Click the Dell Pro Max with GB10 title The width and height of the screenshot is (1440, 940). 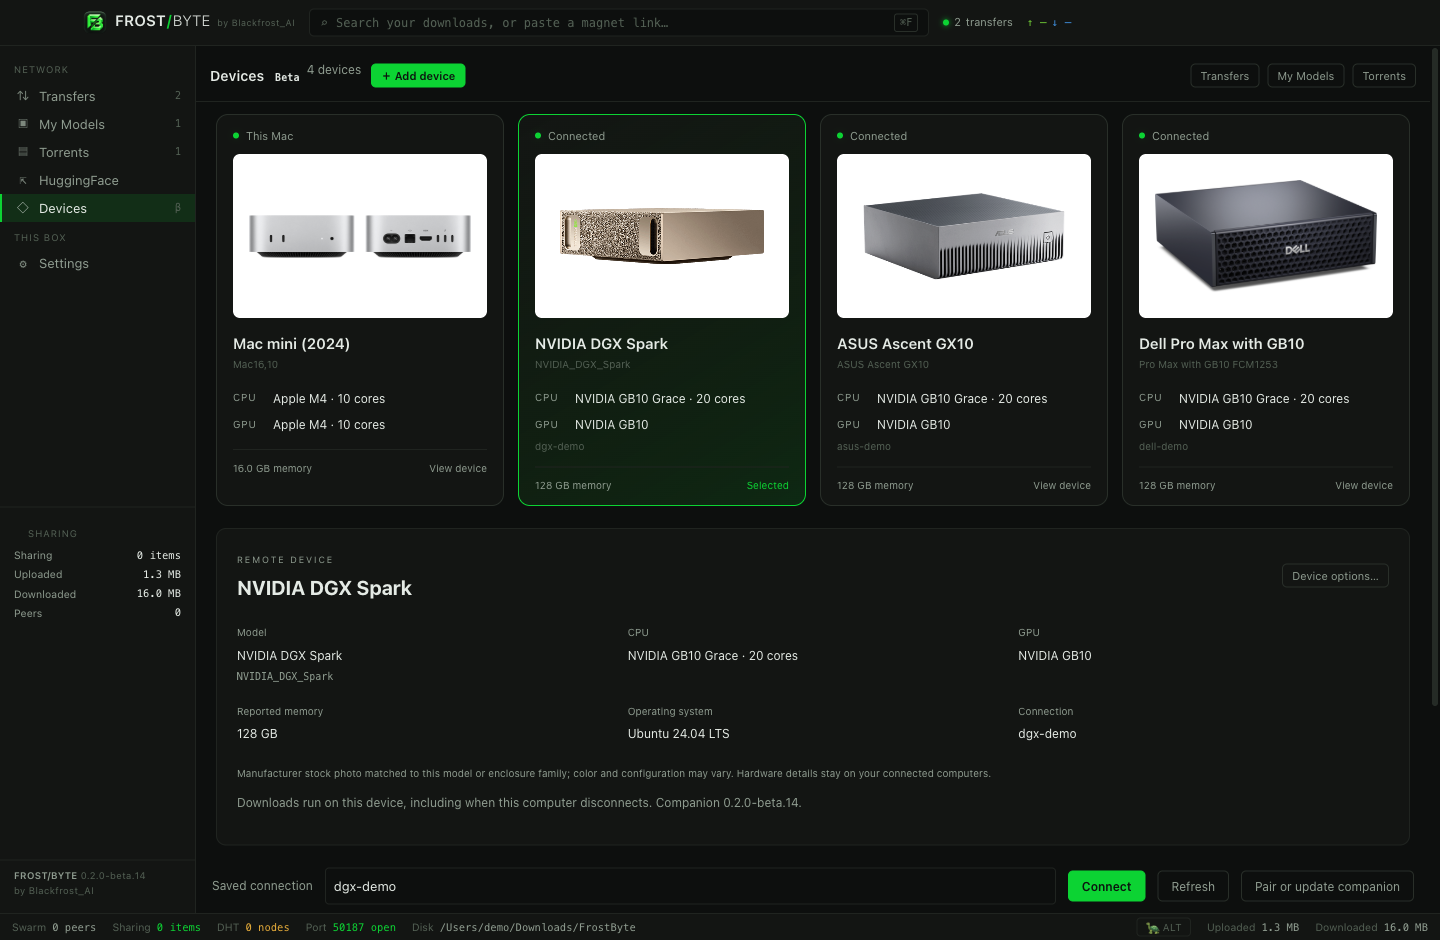pyautogui.click(x=1221, y=344)
